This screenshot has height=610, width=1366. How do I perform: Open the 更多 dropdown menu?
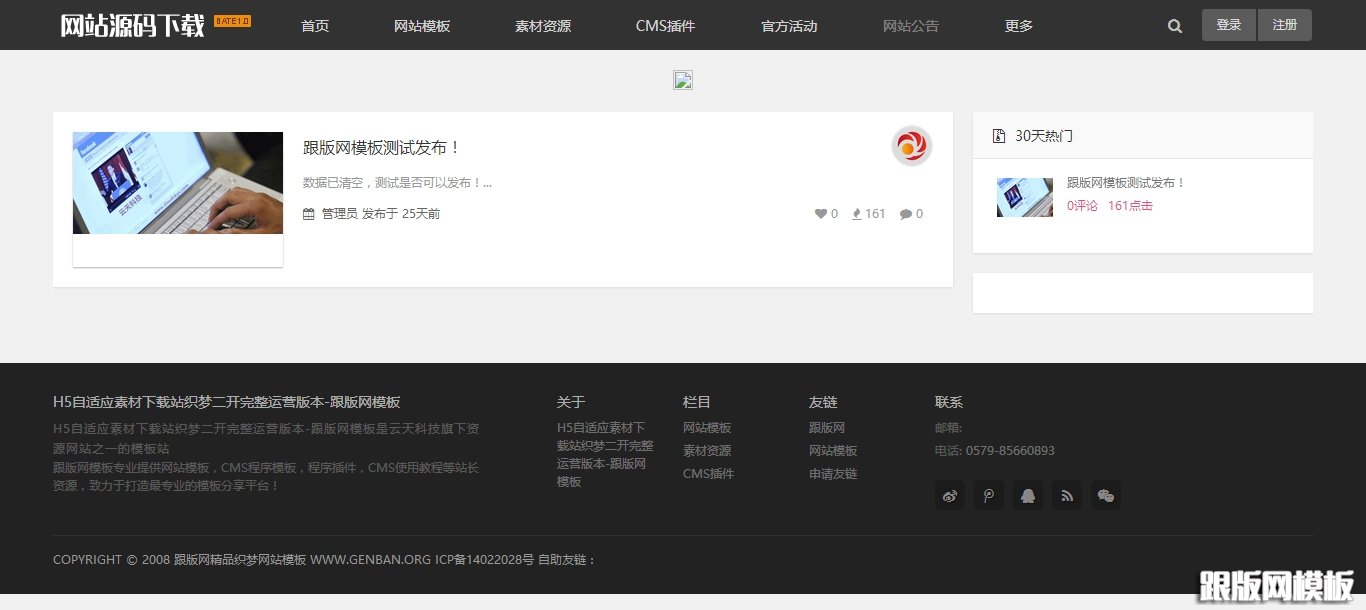pos(1019,26)
